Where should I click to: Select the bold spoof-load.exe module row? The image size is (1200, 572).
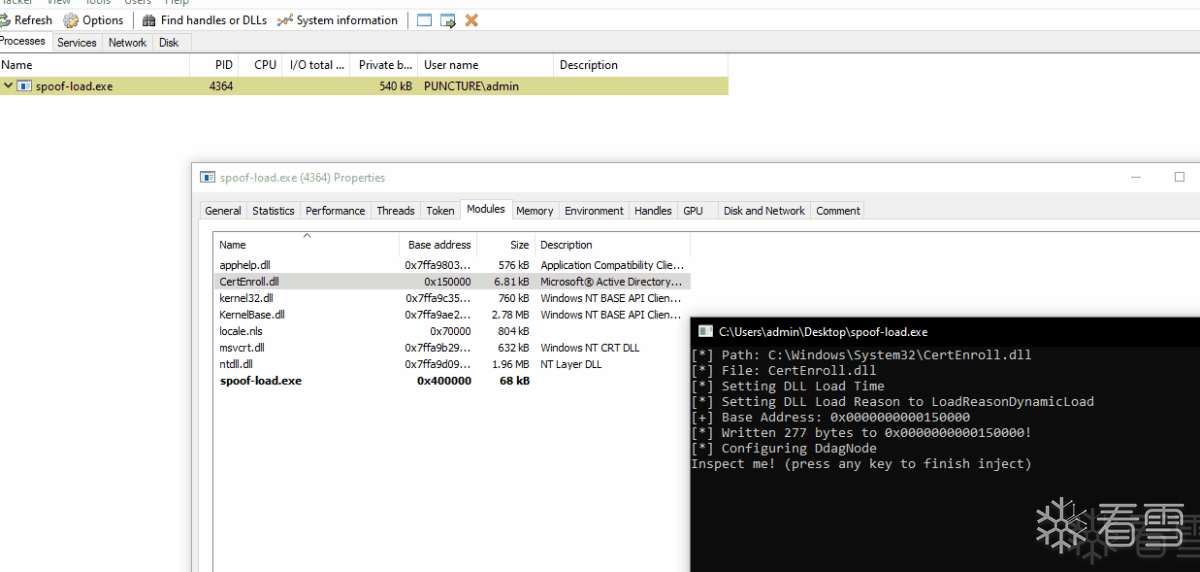tap(452, 381)
